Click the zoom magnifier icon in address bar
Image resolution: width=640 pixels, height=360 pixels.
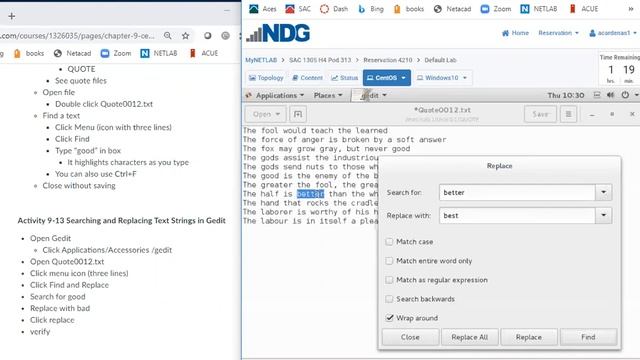click(168, 36)
